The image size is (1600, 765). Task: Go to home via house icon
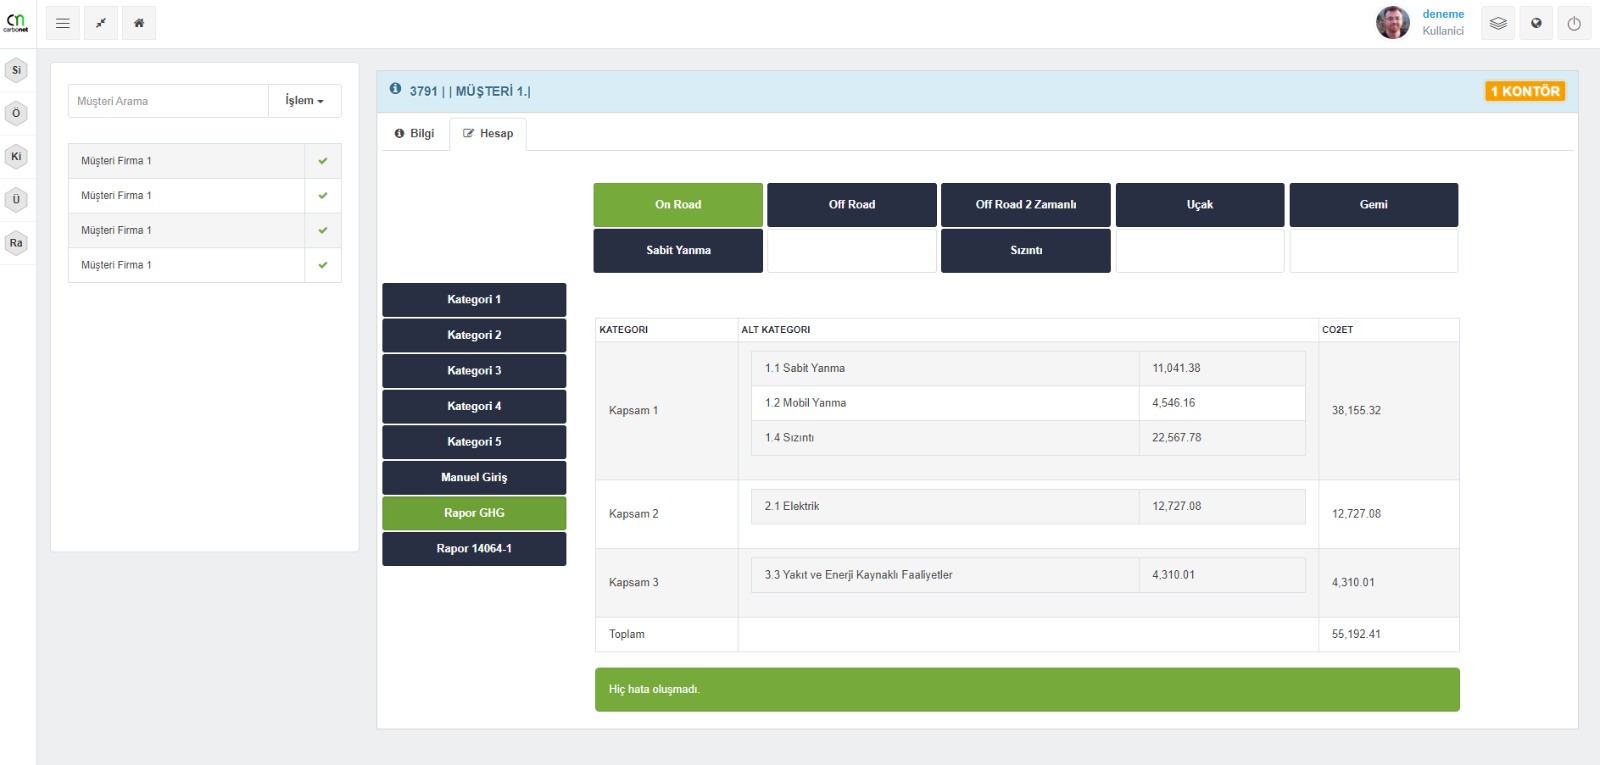point(139,23)
